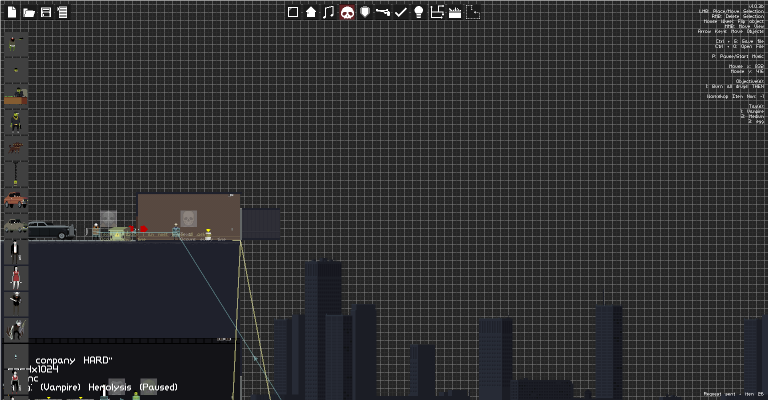768x400 pixels.
Task: Select the skull marker inside brown room
Action: [189, 218]
